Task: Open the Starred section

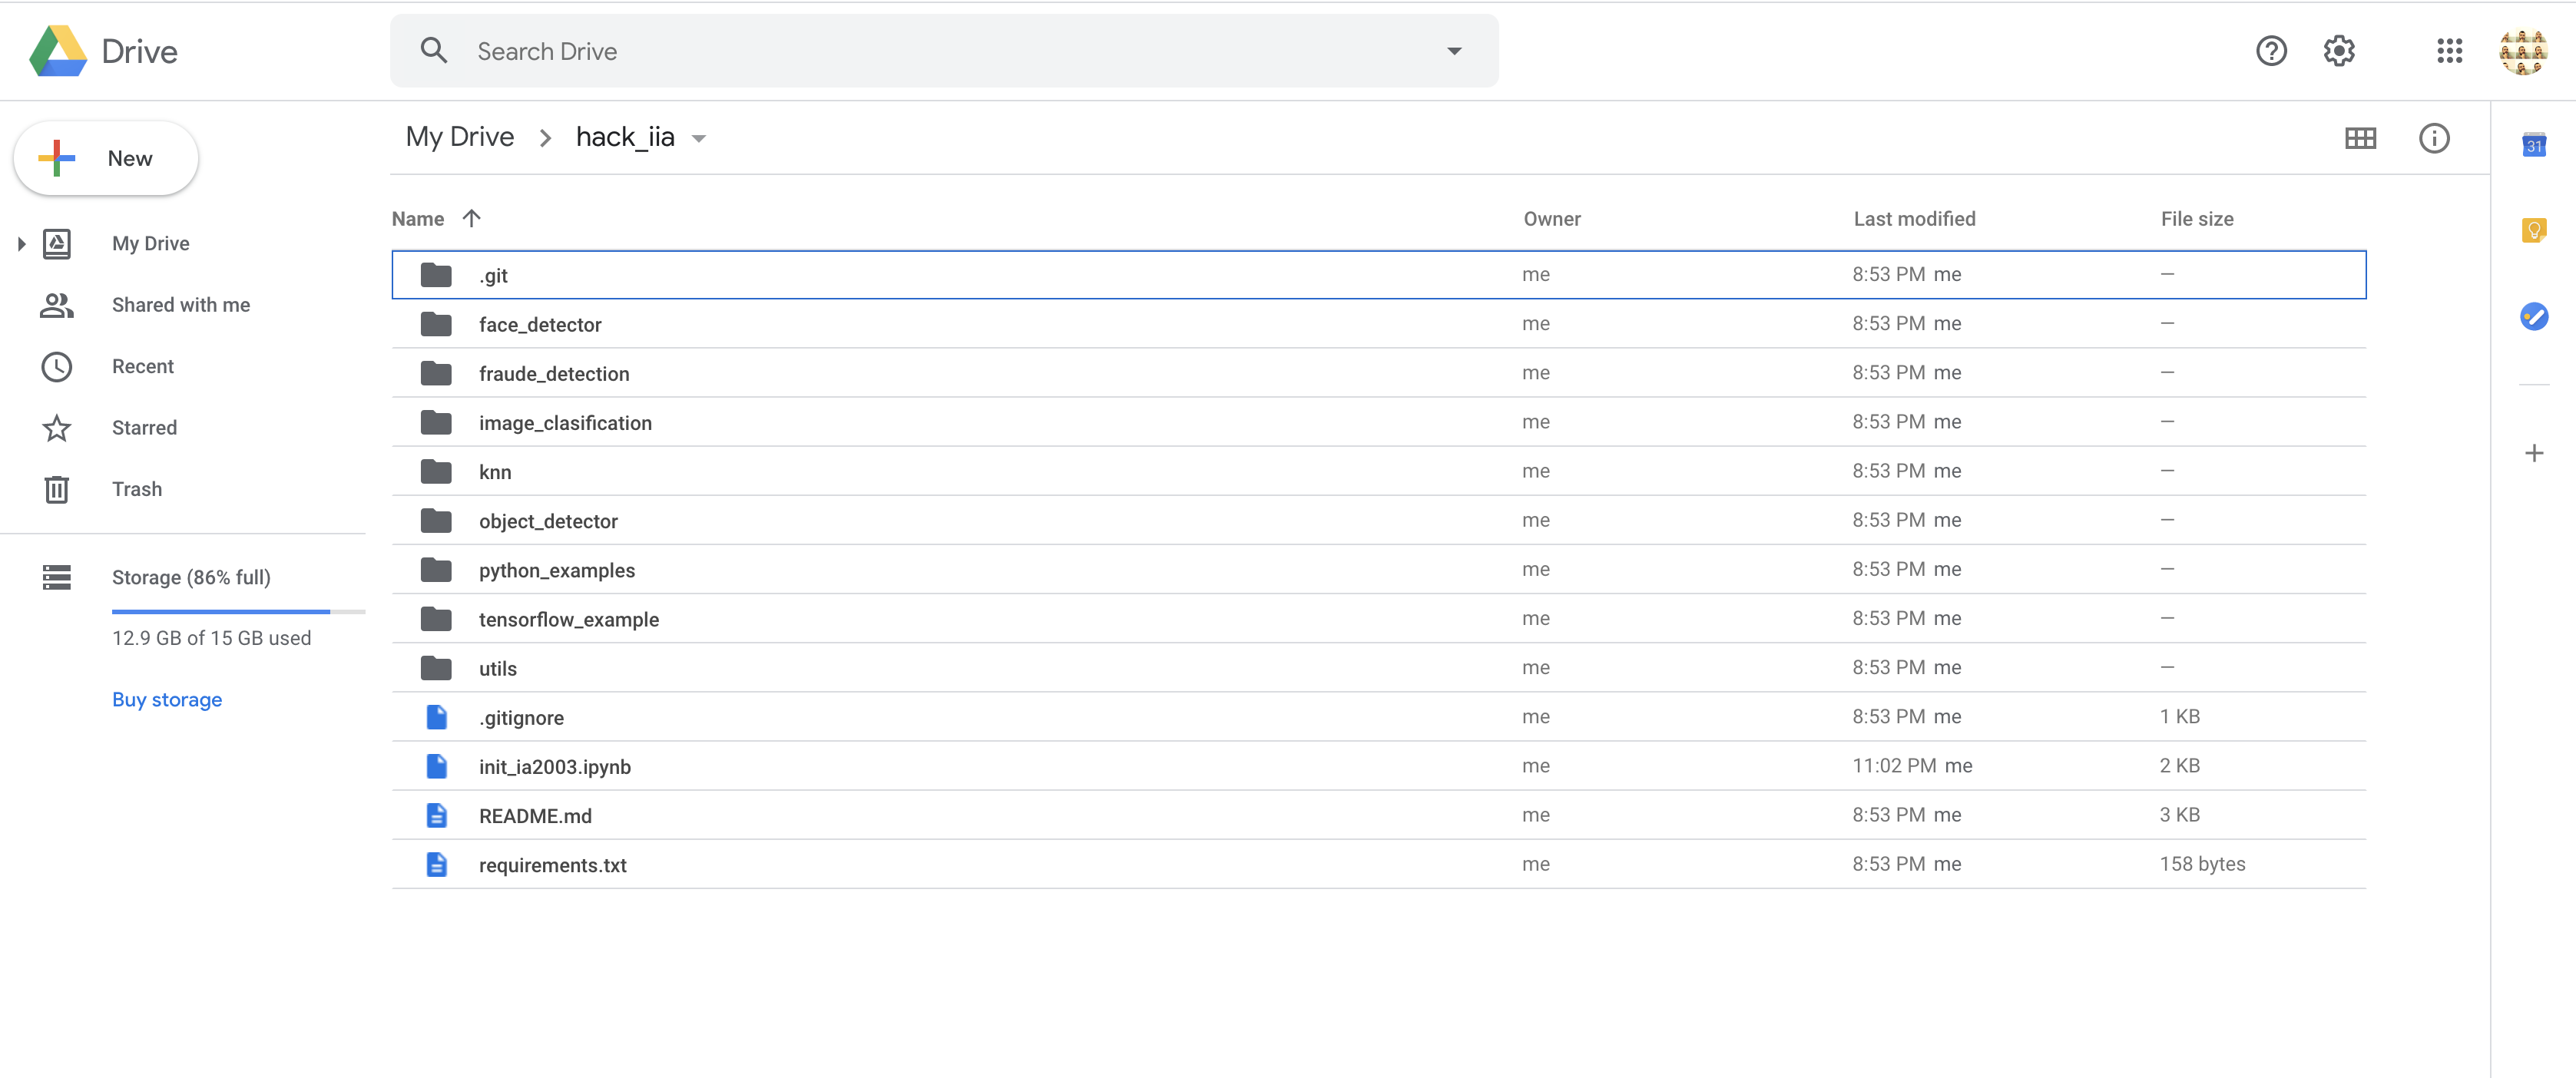Action: point(144,428)
